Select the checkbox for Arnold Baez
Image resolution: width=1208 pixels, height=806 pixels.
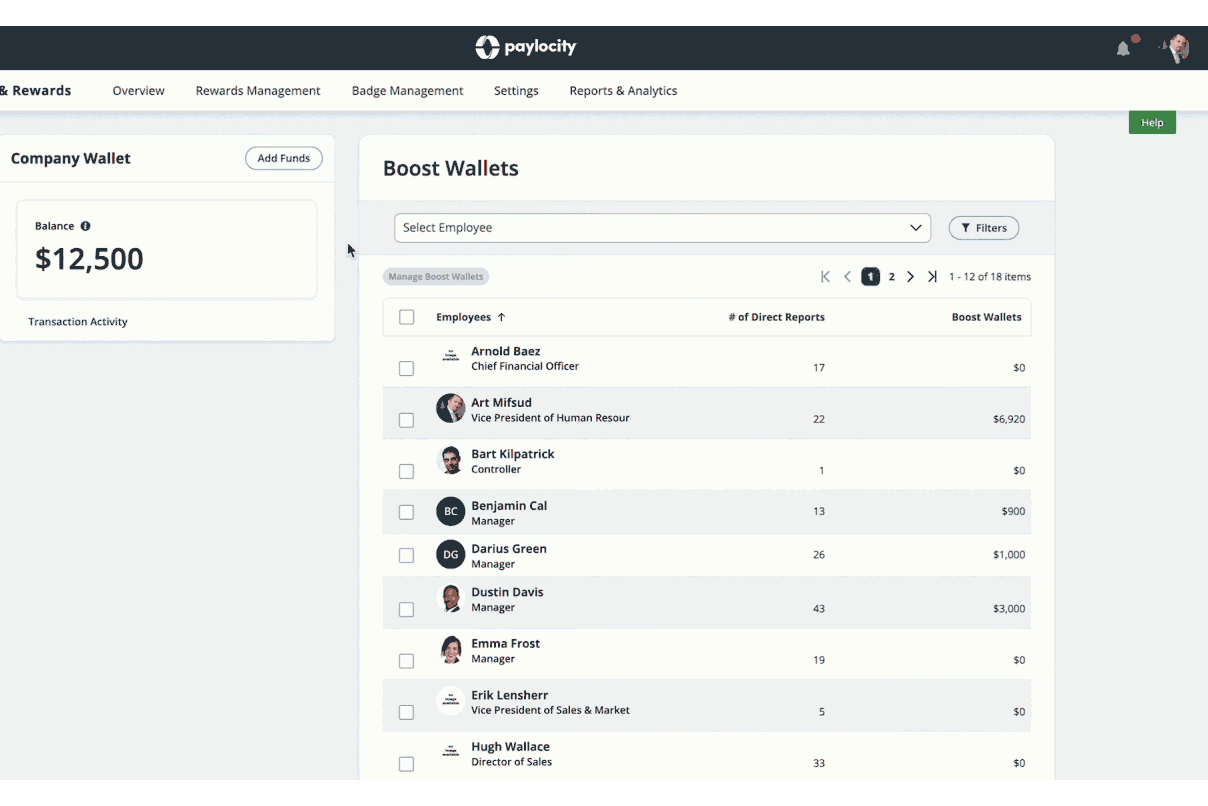(406, 368)
